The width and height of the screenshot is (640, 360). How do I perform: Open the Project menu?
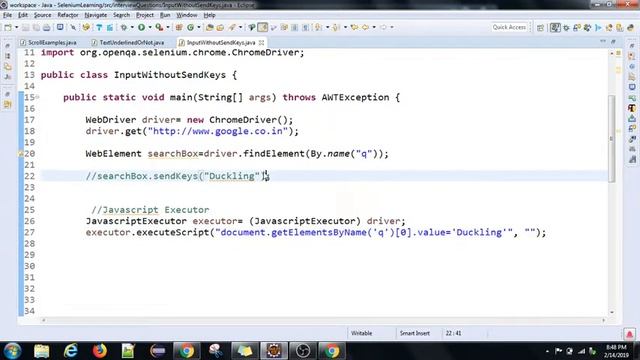pos(145,15)
